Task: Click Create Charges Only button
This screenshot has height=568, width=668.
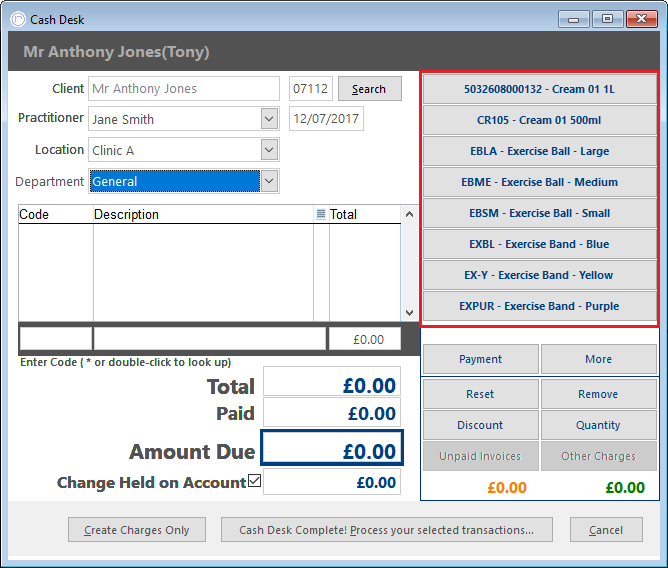Action: (x=137, y=530)
